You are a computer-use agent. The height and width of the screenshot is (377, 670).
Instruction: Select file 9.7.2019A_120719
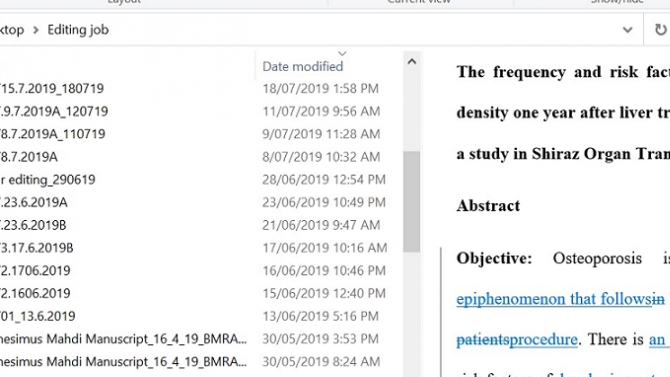click(x=54, y=111)
